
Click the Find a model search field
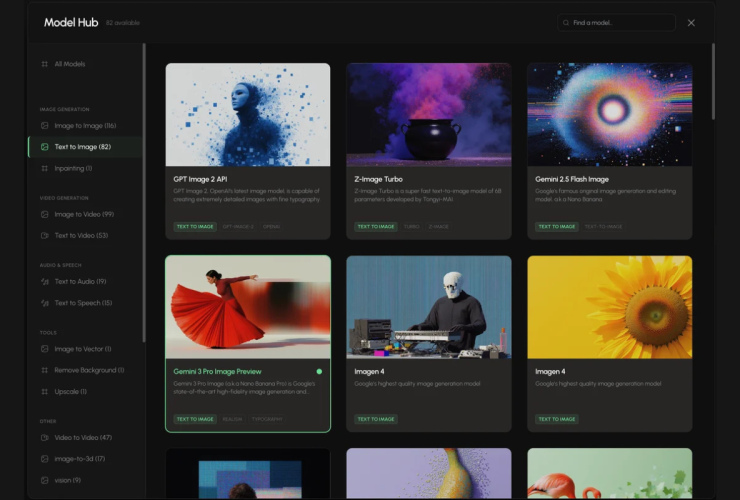616,23
